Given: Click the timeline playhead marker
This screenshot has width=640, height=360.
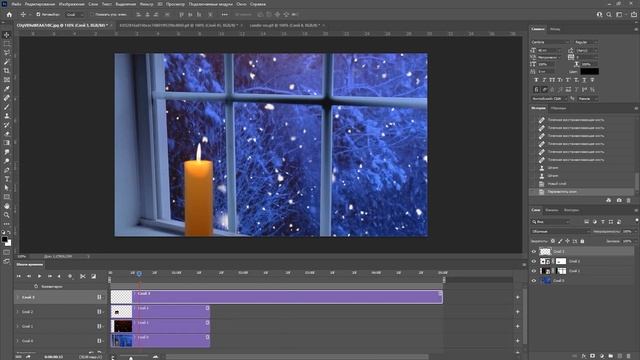Looking at the screenshot, I should (x=139, y=273).
